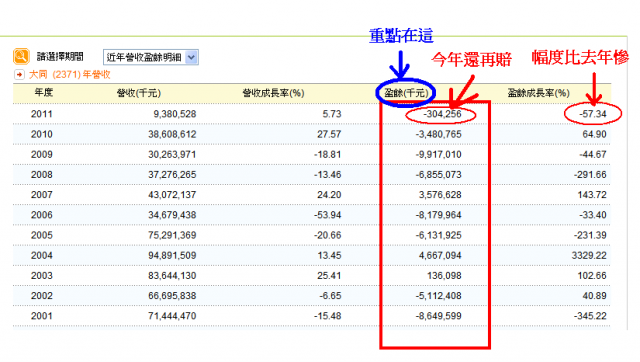
Task: Click the arrow icon beside 大同 (2371)
Action: pyautogui.click(x=19, y=75)
